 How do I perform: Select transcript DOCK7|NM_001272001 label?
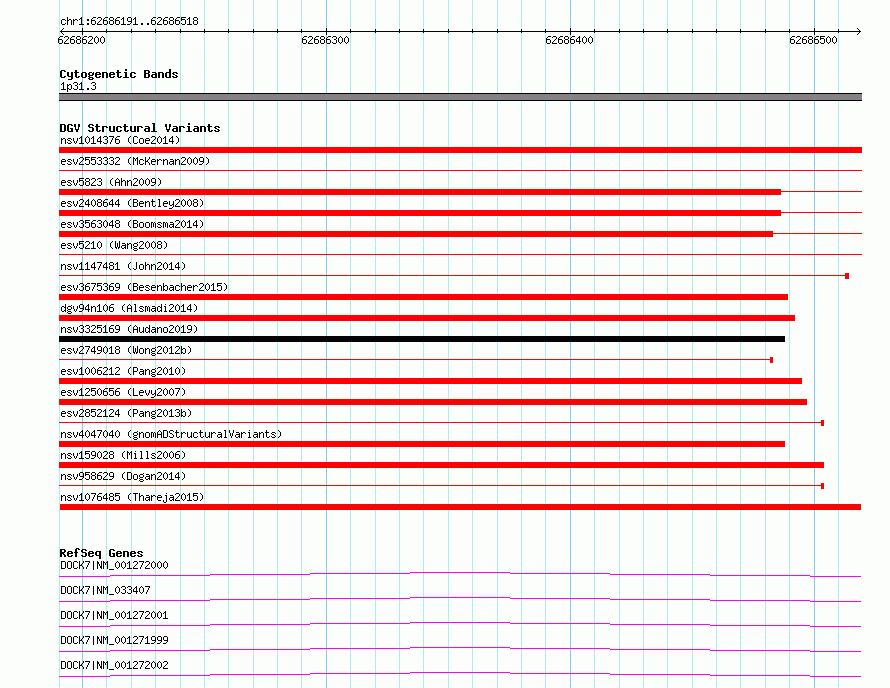pos(114,615)
